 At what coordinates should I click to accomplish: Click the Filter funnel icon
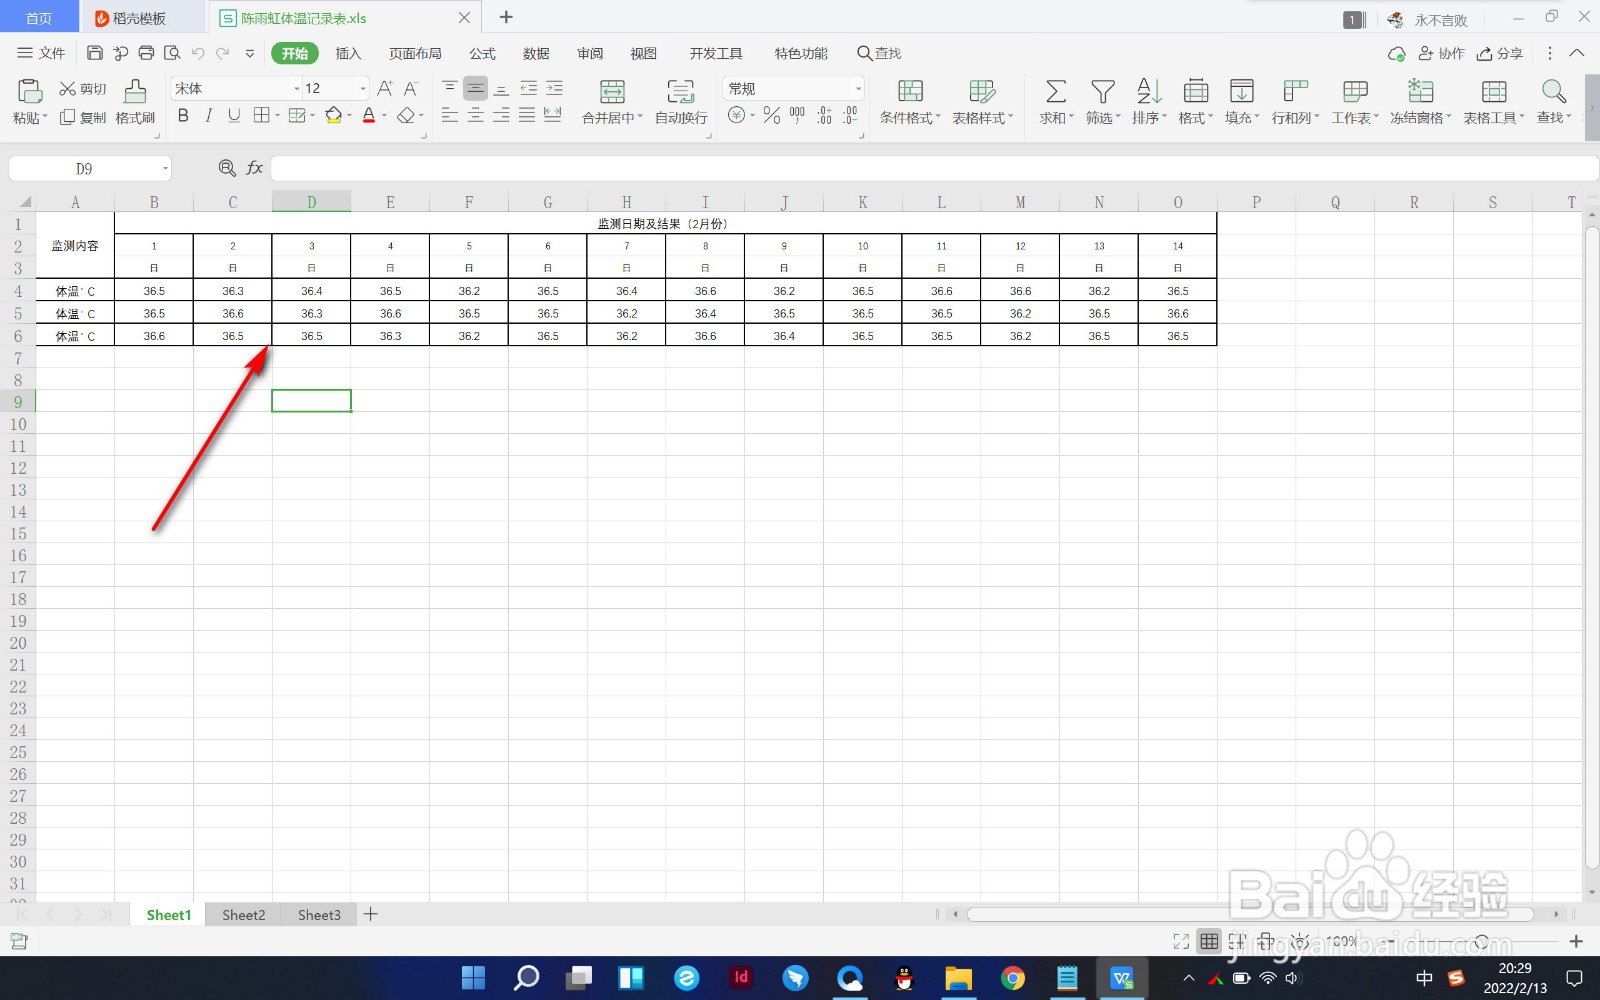coord(1102,92)
